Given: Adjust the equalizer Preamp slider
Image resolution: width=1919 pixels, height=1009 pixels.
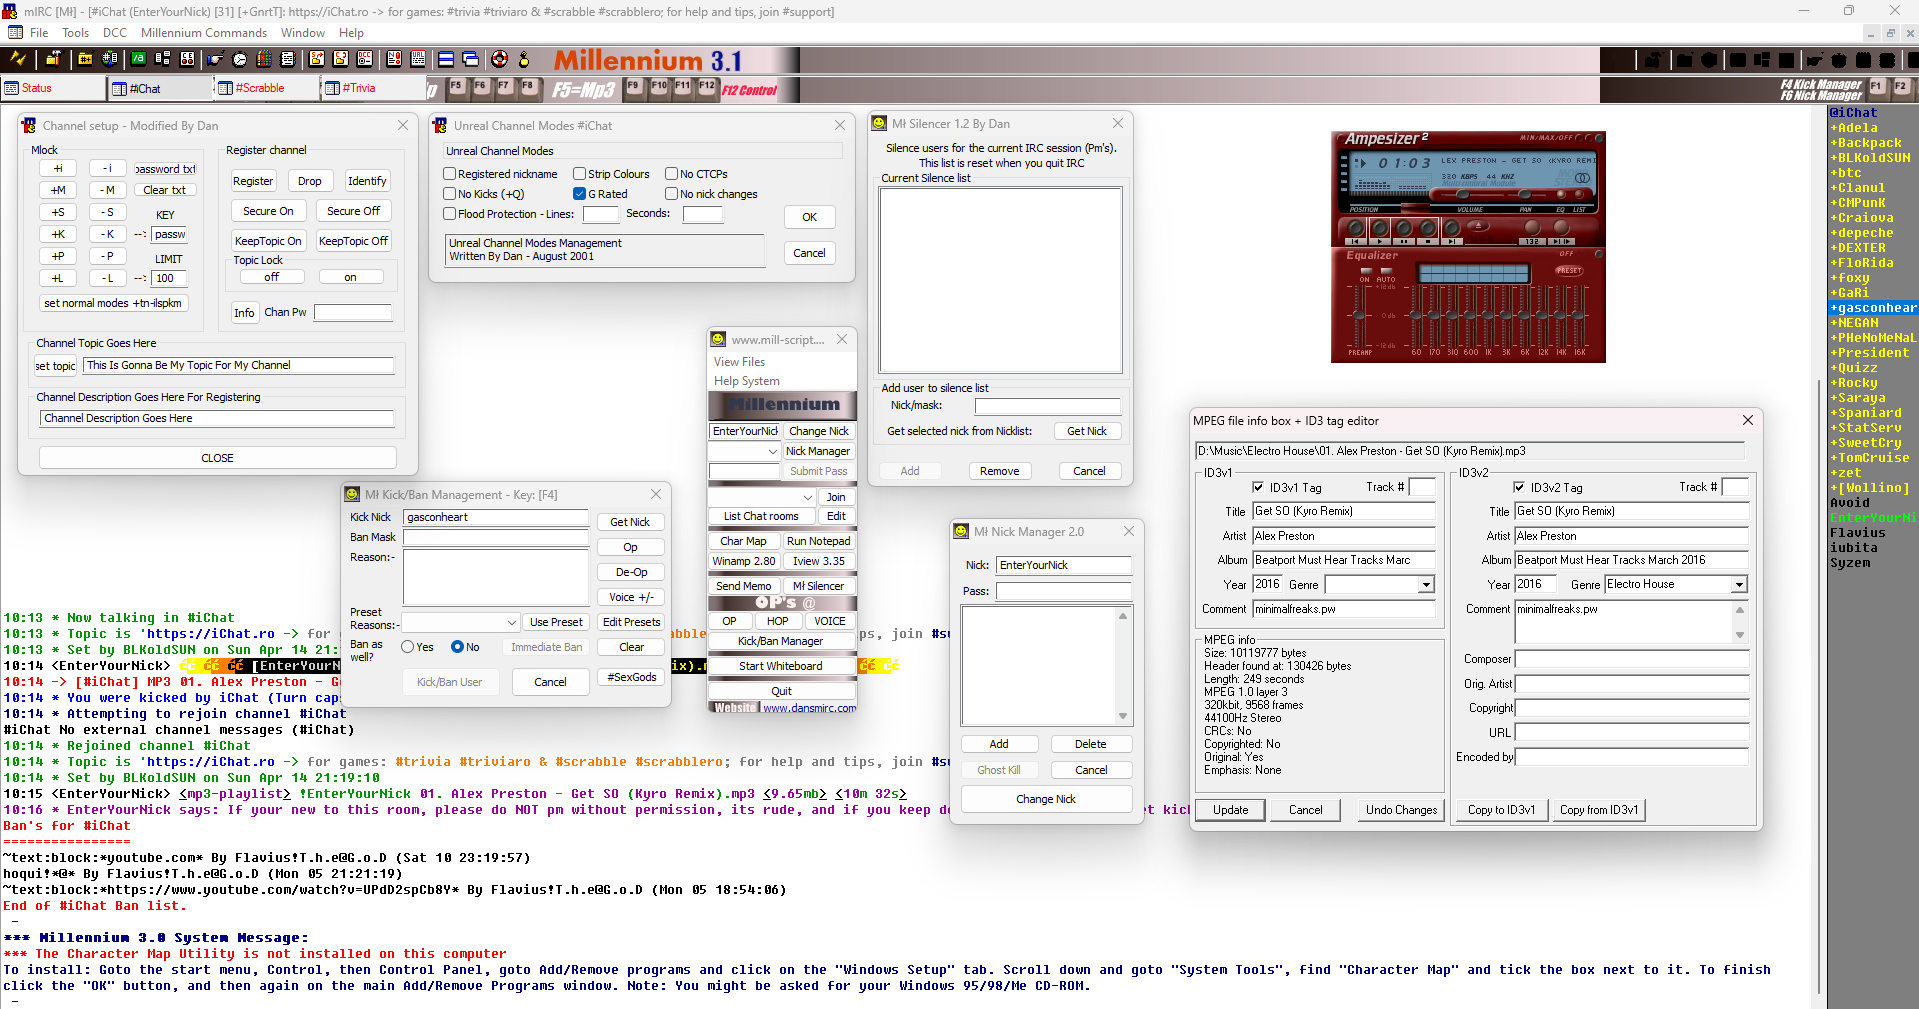Looking at the screenshot, I should 1359,315.
